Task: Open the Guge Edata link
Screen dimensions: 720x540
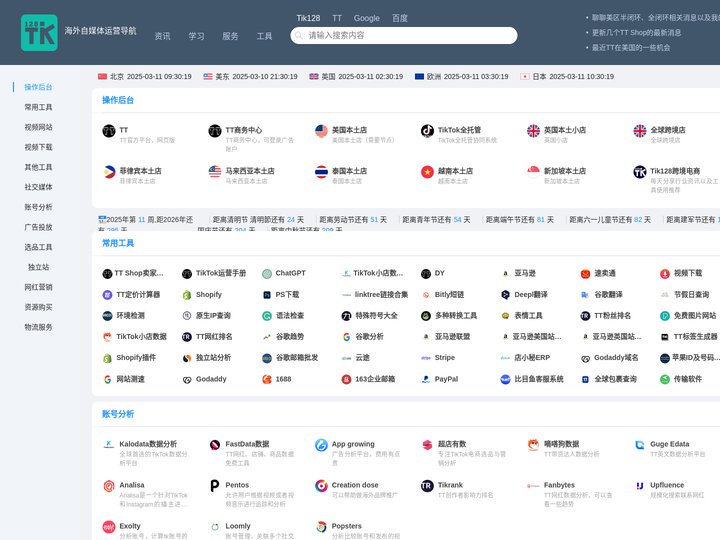Action: [x=669, y=444]
